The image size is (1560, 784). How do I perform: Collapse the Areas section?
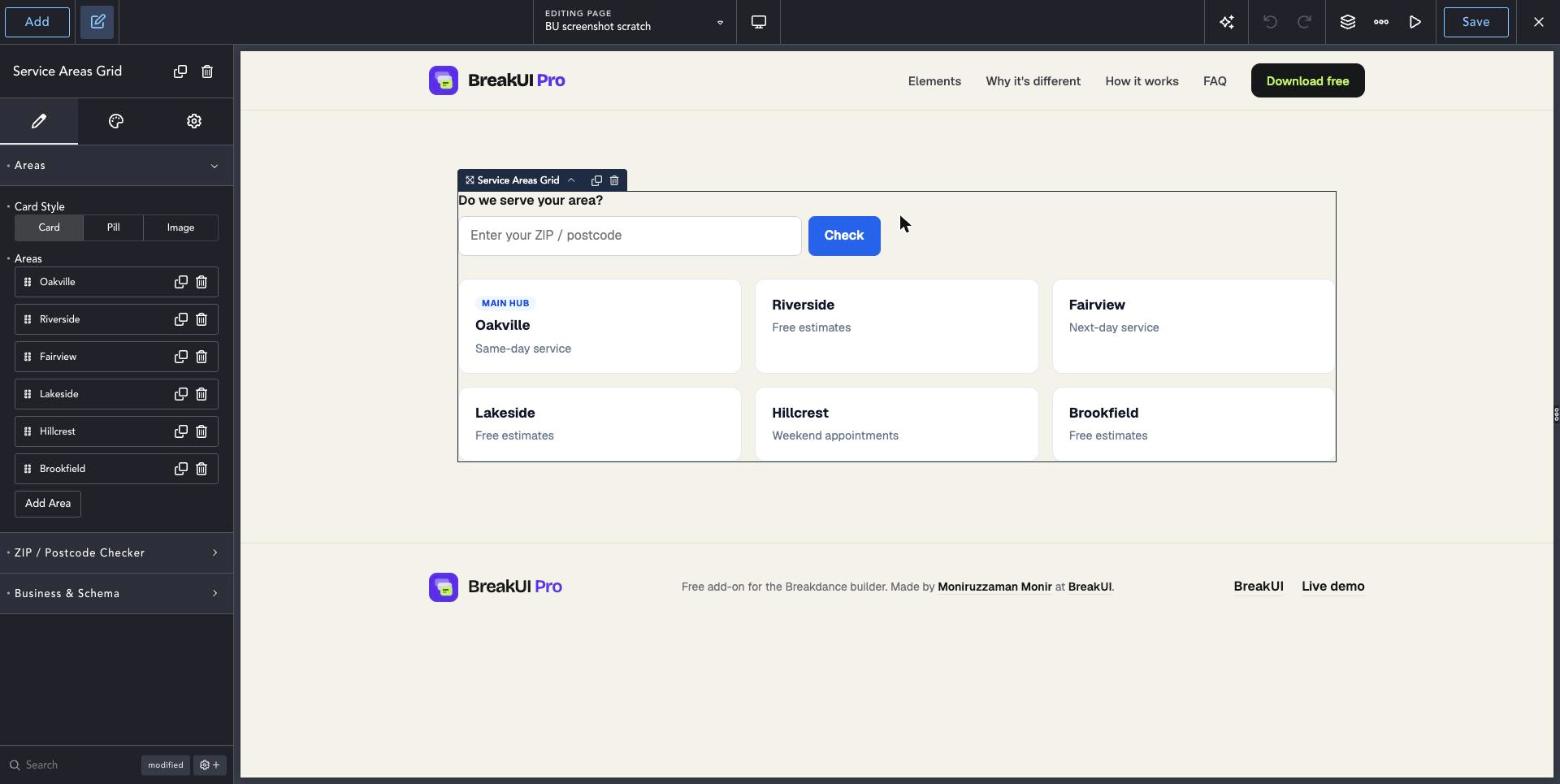[x=116, y=166]
